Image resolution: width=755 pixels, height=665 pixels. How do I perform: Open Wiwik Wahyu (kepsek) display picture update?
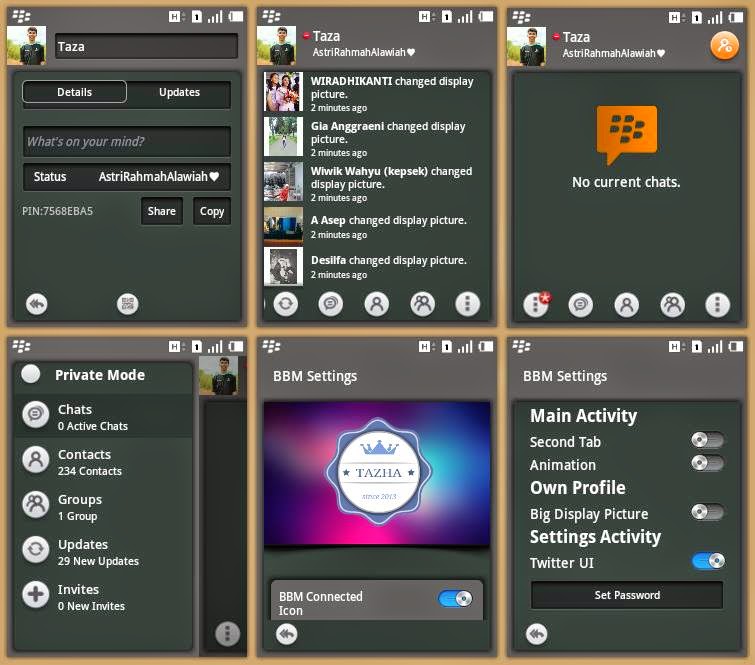point(377,183)
